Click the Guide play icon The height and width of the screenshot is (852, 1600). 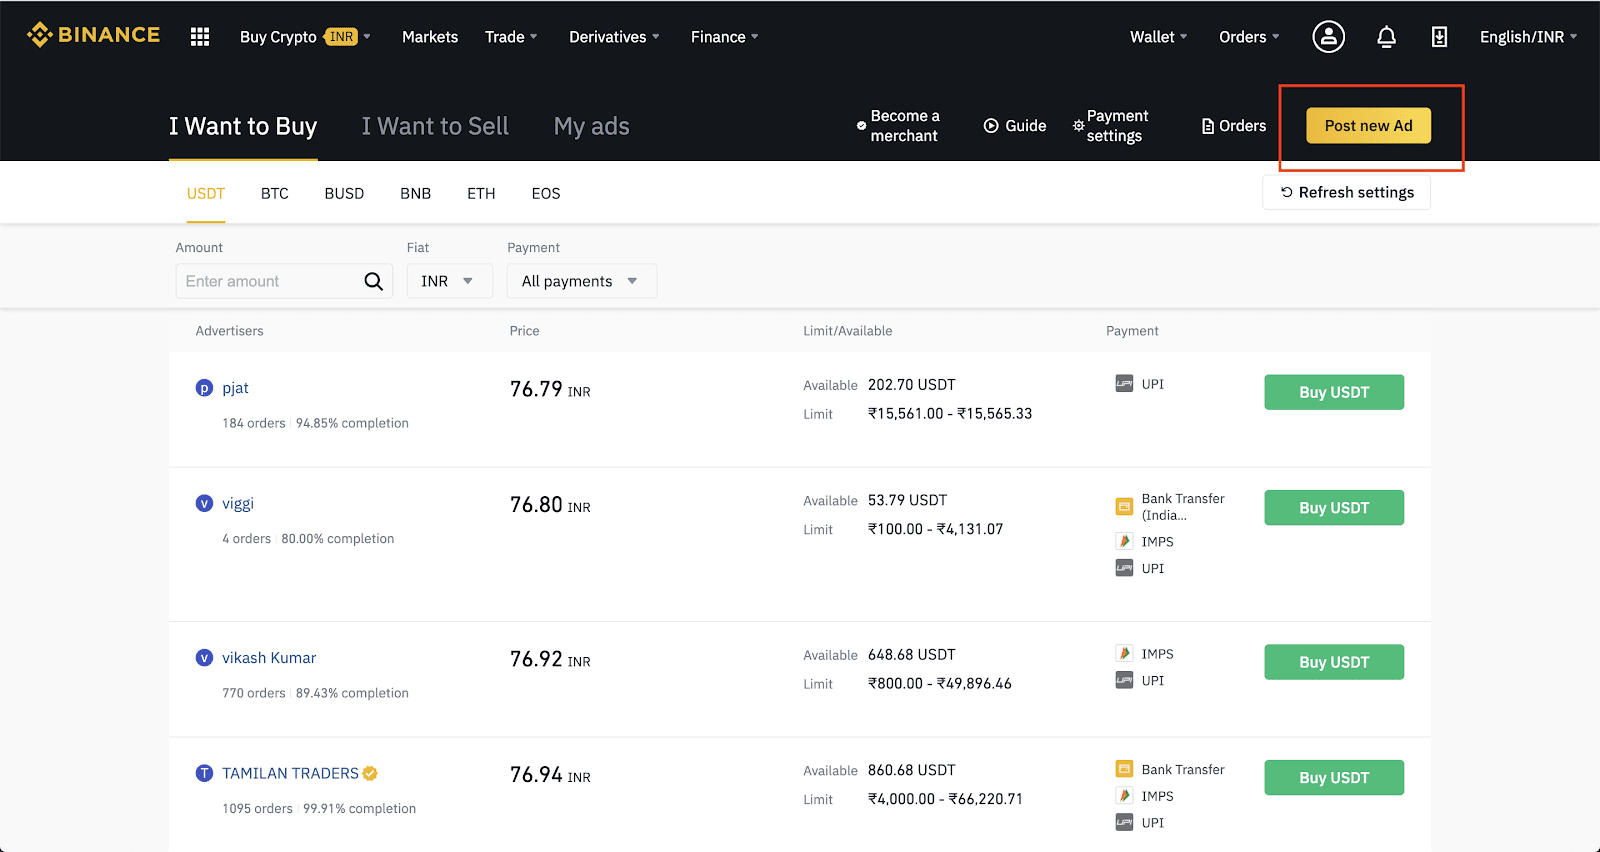point(991,126)
